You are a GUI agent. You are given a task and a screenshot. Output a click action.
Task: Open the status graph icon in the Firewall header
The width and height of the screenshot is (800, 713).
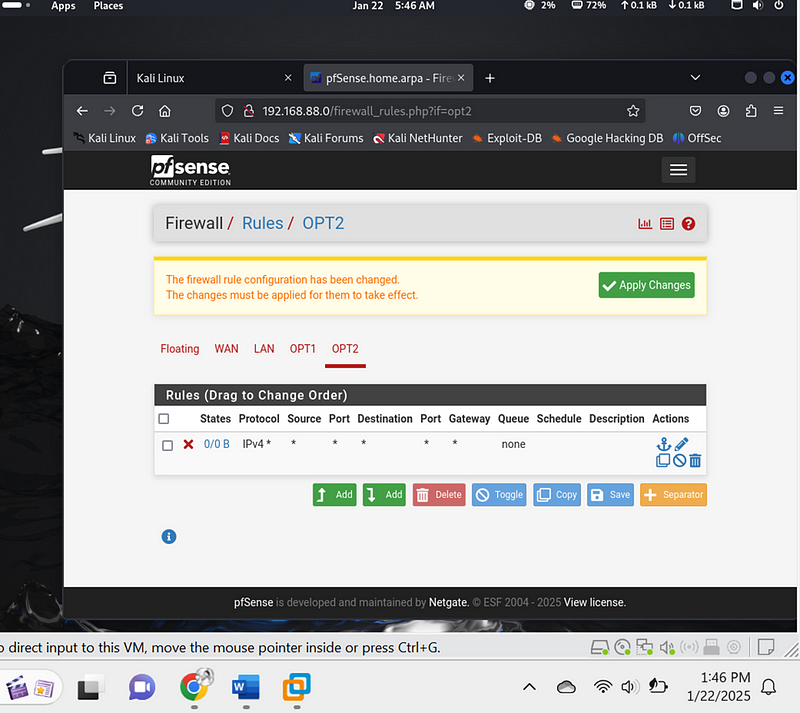click(x=645, y=224)
